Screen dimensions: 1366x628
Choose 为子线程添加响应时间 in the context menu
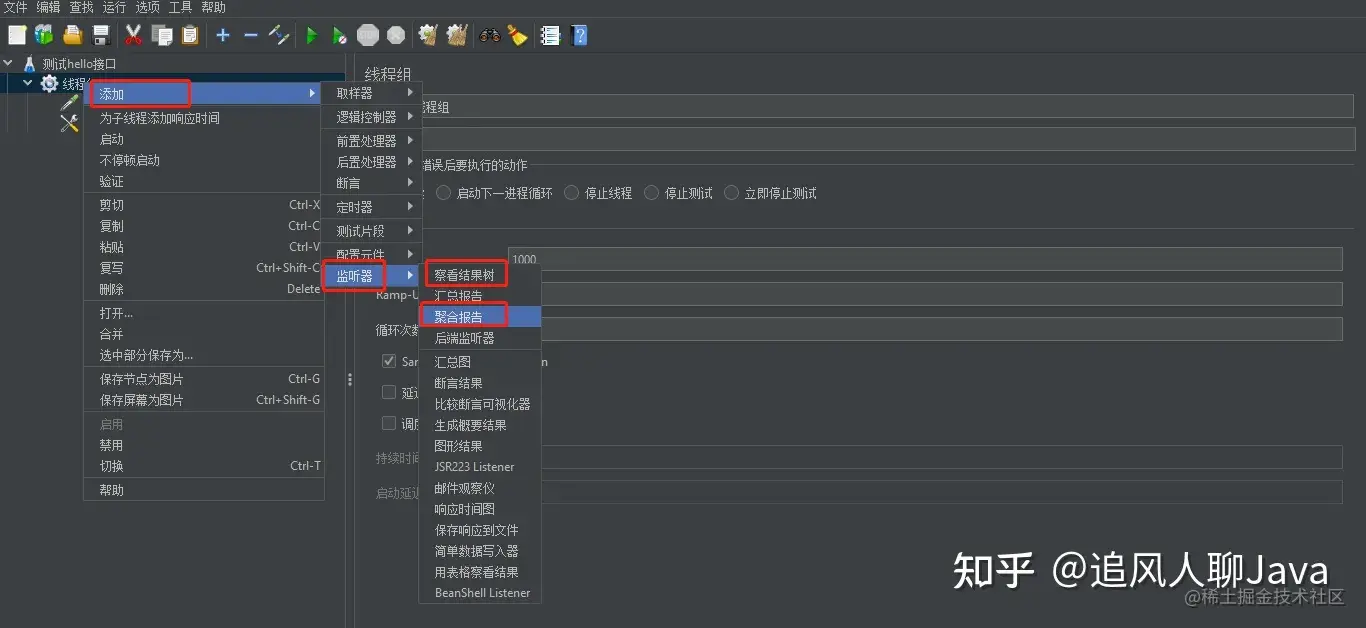(202, 118)
